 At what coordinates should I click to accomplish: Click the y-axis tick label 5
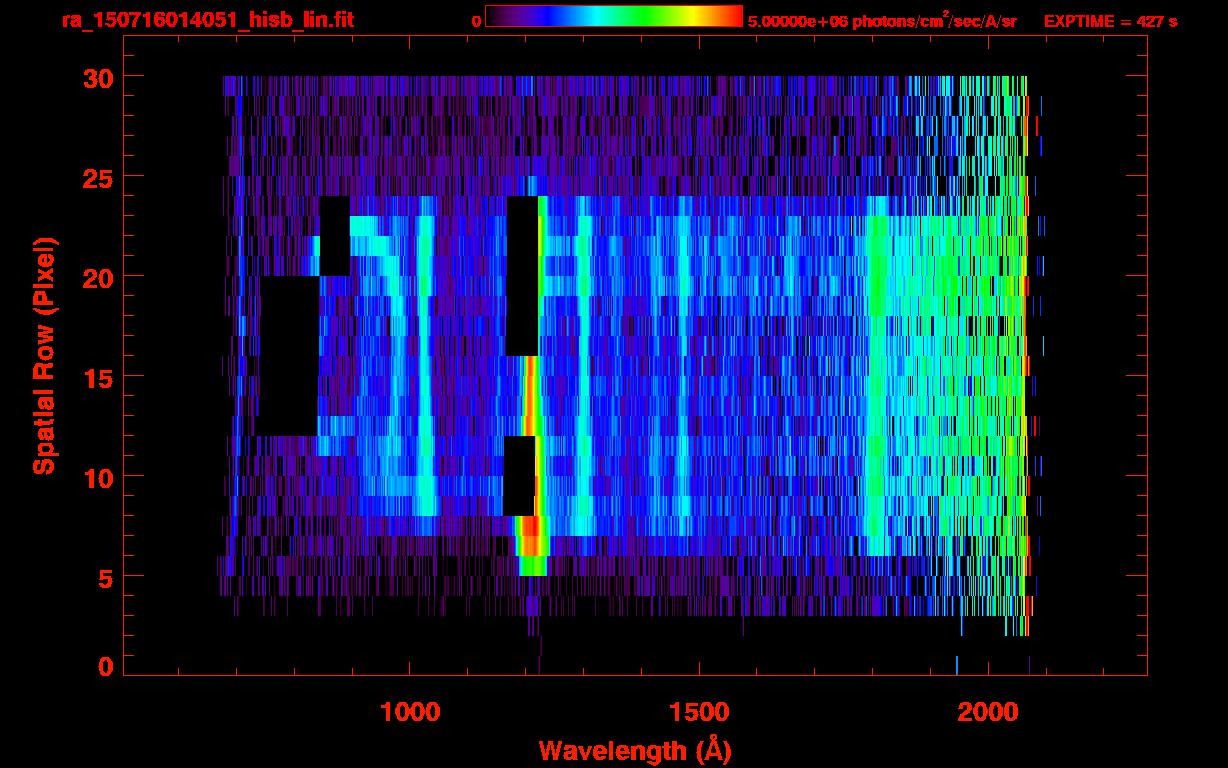tap(104, 577)
